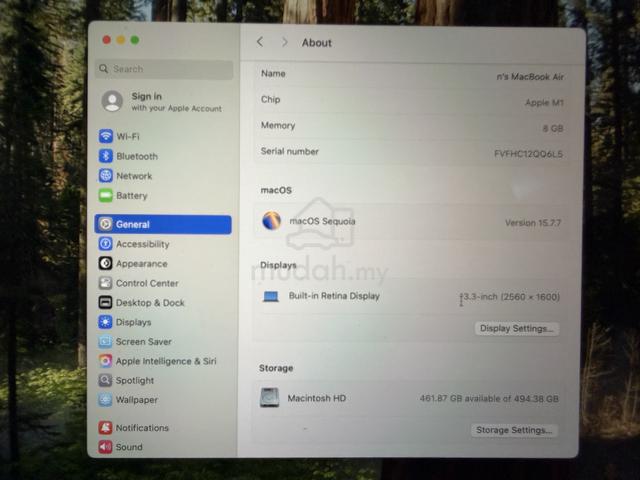The width and height of the screenshot is (640, 480).
Task: Click the 2560 × 1600 resolution text
Action: pyautogui.click(x=529, y=297)
